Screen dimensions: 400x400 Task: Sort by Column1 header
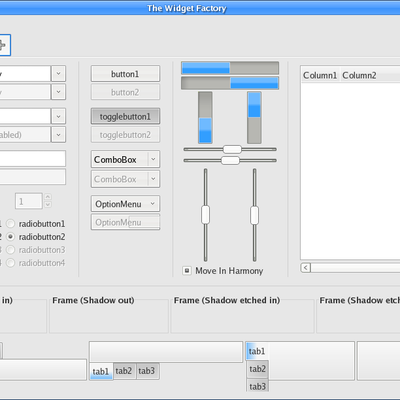pyautogui.click(x=320, y=75)
